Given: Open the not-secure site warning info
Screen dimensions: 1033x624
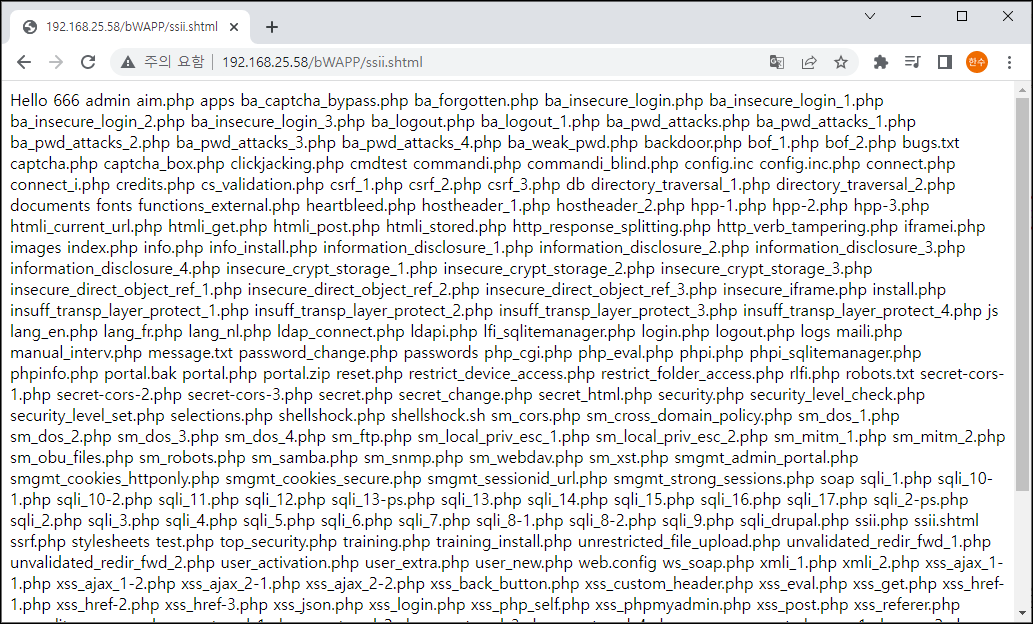Looking at the screenshot, I should (x=163, y=62).
